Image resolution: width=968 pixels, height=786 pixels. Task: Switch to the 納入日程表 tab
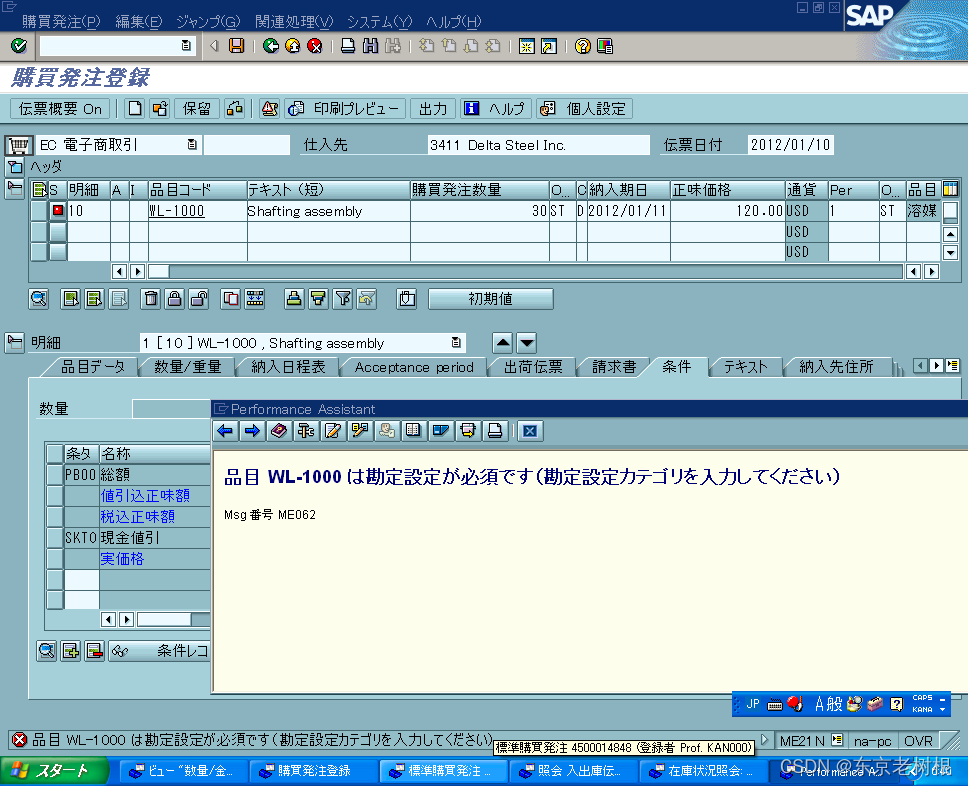tap(288, 367)
